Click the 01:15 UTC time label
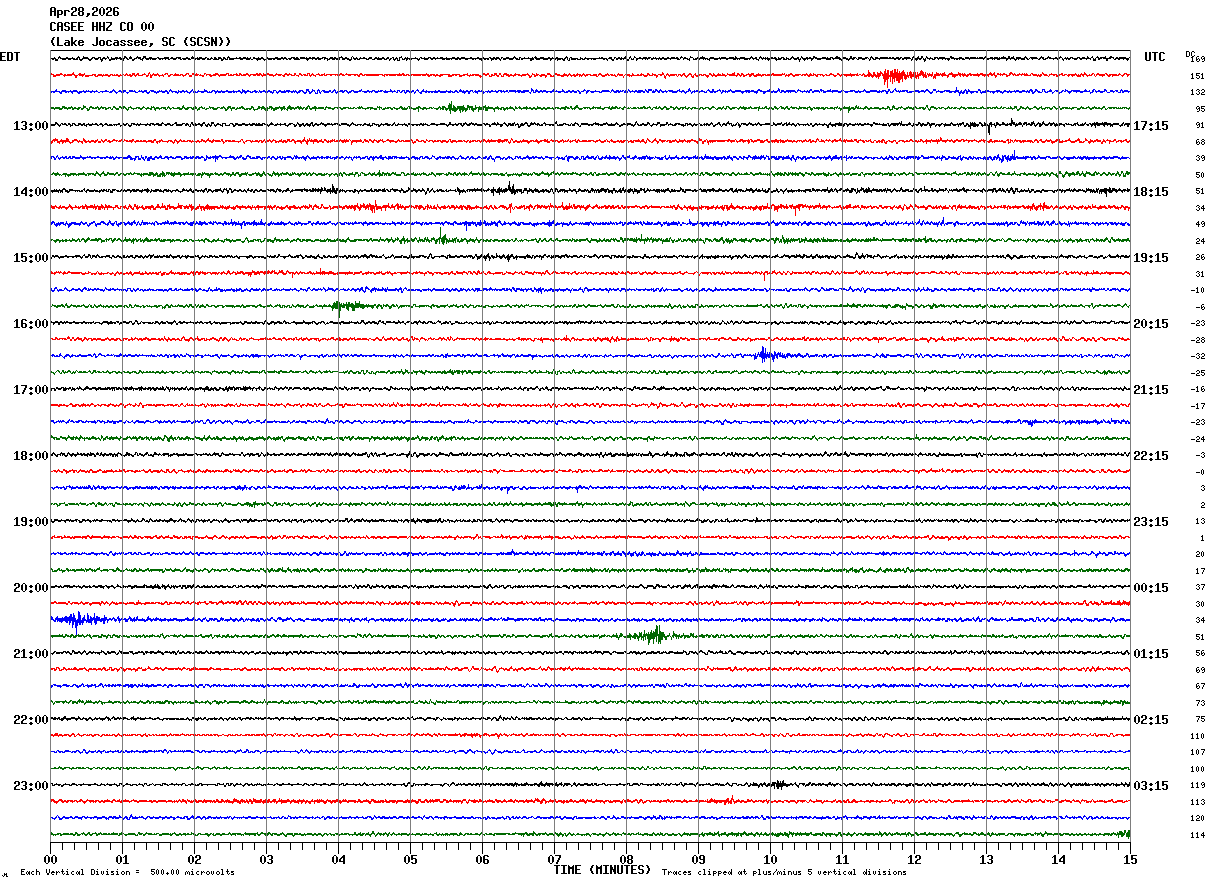The height and width of the screenshot is (886, 1210). tap(1150, 654)
